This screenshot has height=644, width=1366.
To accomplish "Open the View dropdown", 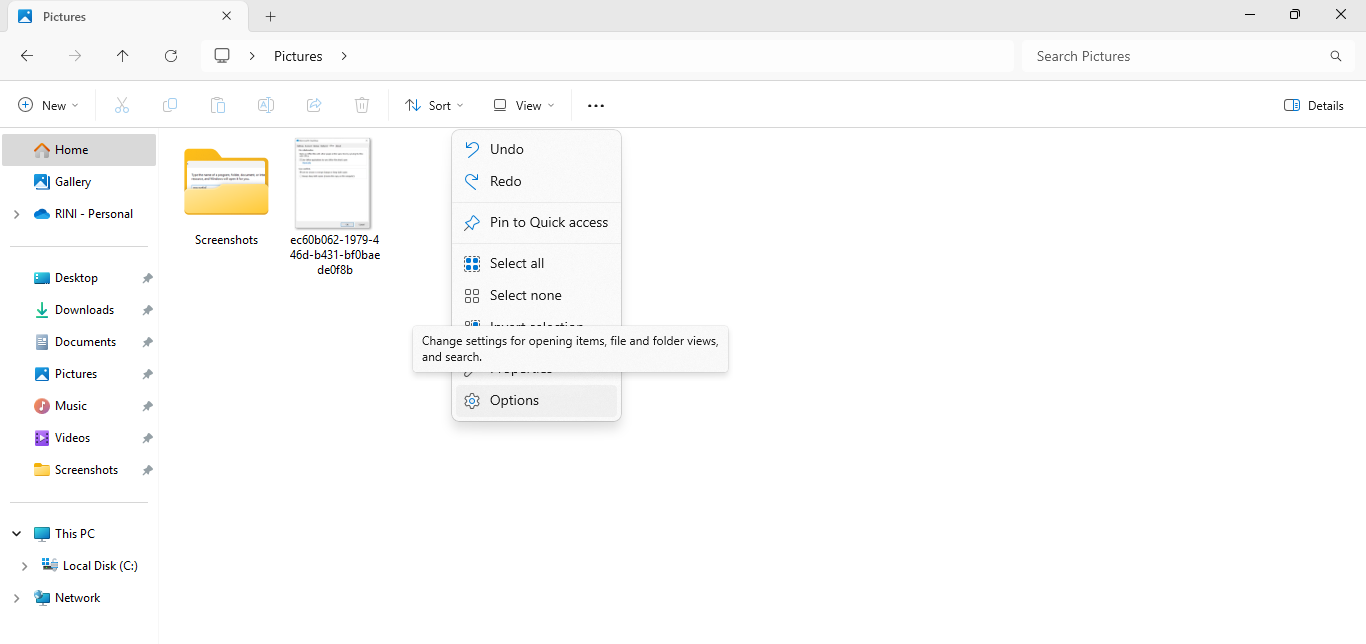I will [524, 105].
